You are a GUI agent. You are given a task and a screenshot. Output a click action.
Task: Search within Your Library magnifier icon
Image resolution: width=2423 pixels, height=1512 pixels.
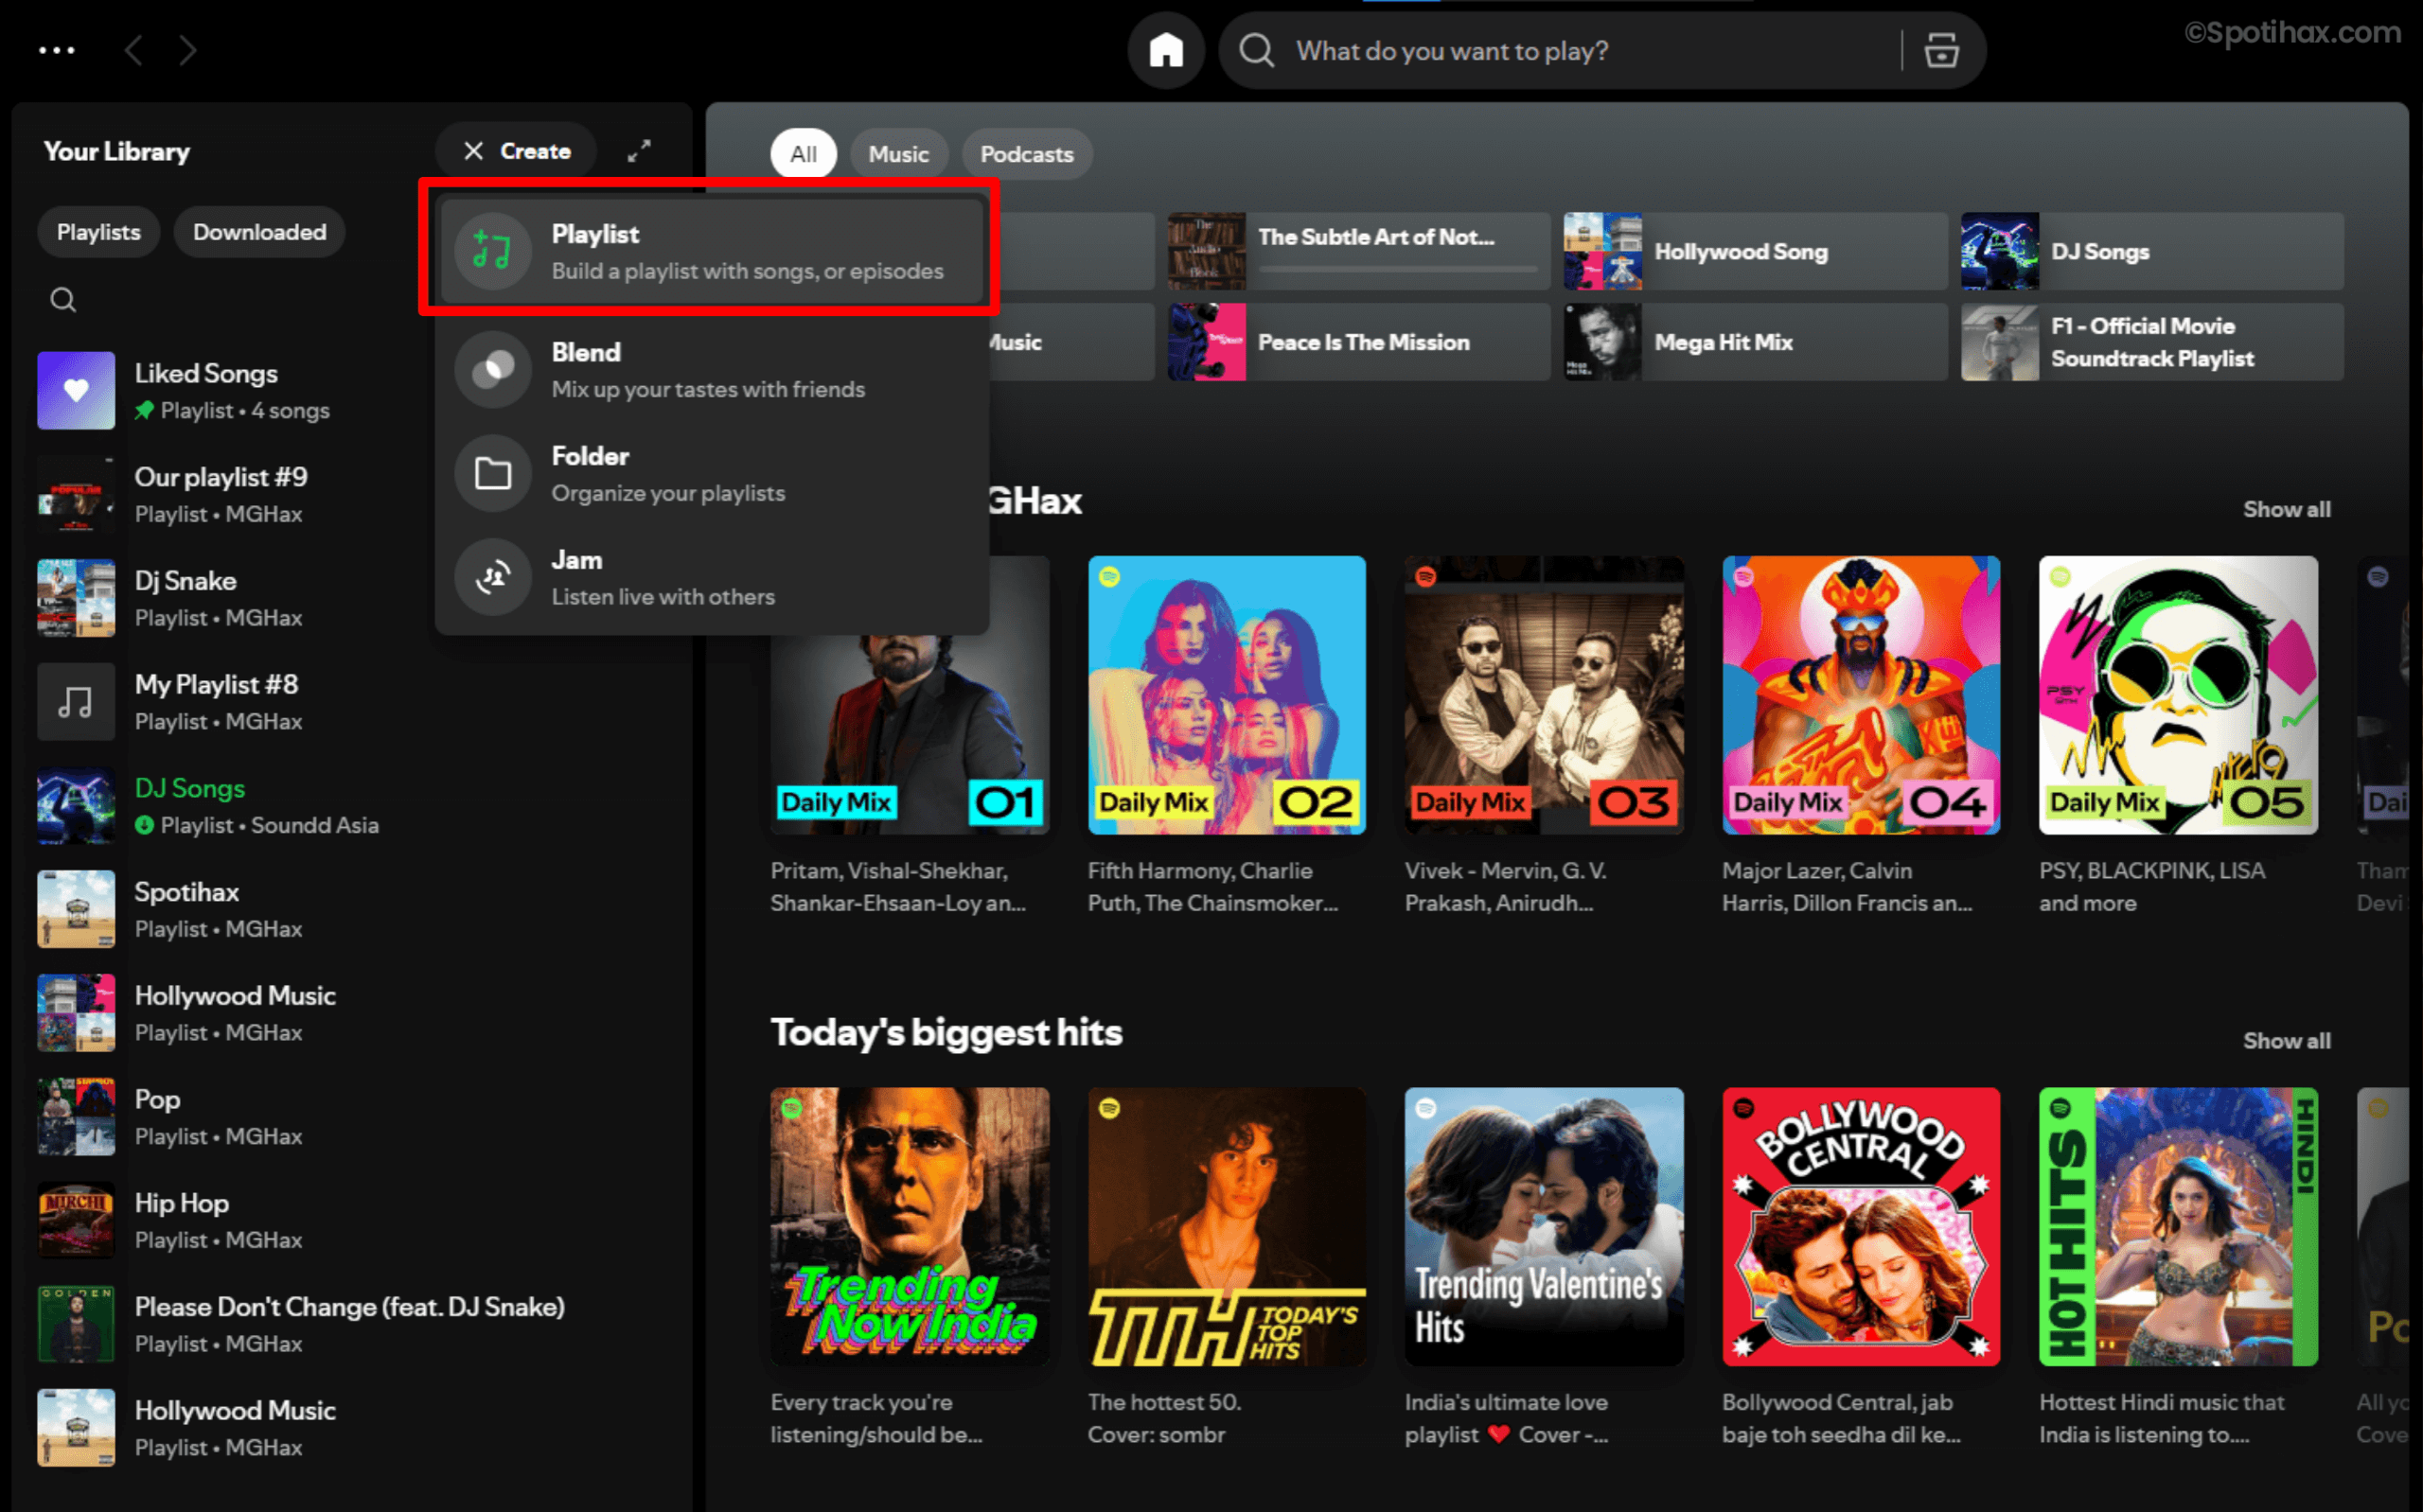tap(63, 299)
